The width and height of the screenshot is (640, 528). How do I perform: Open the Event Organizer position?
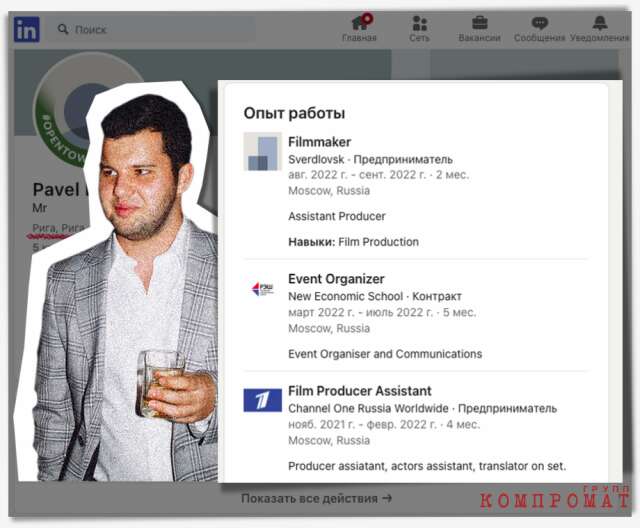336,279
